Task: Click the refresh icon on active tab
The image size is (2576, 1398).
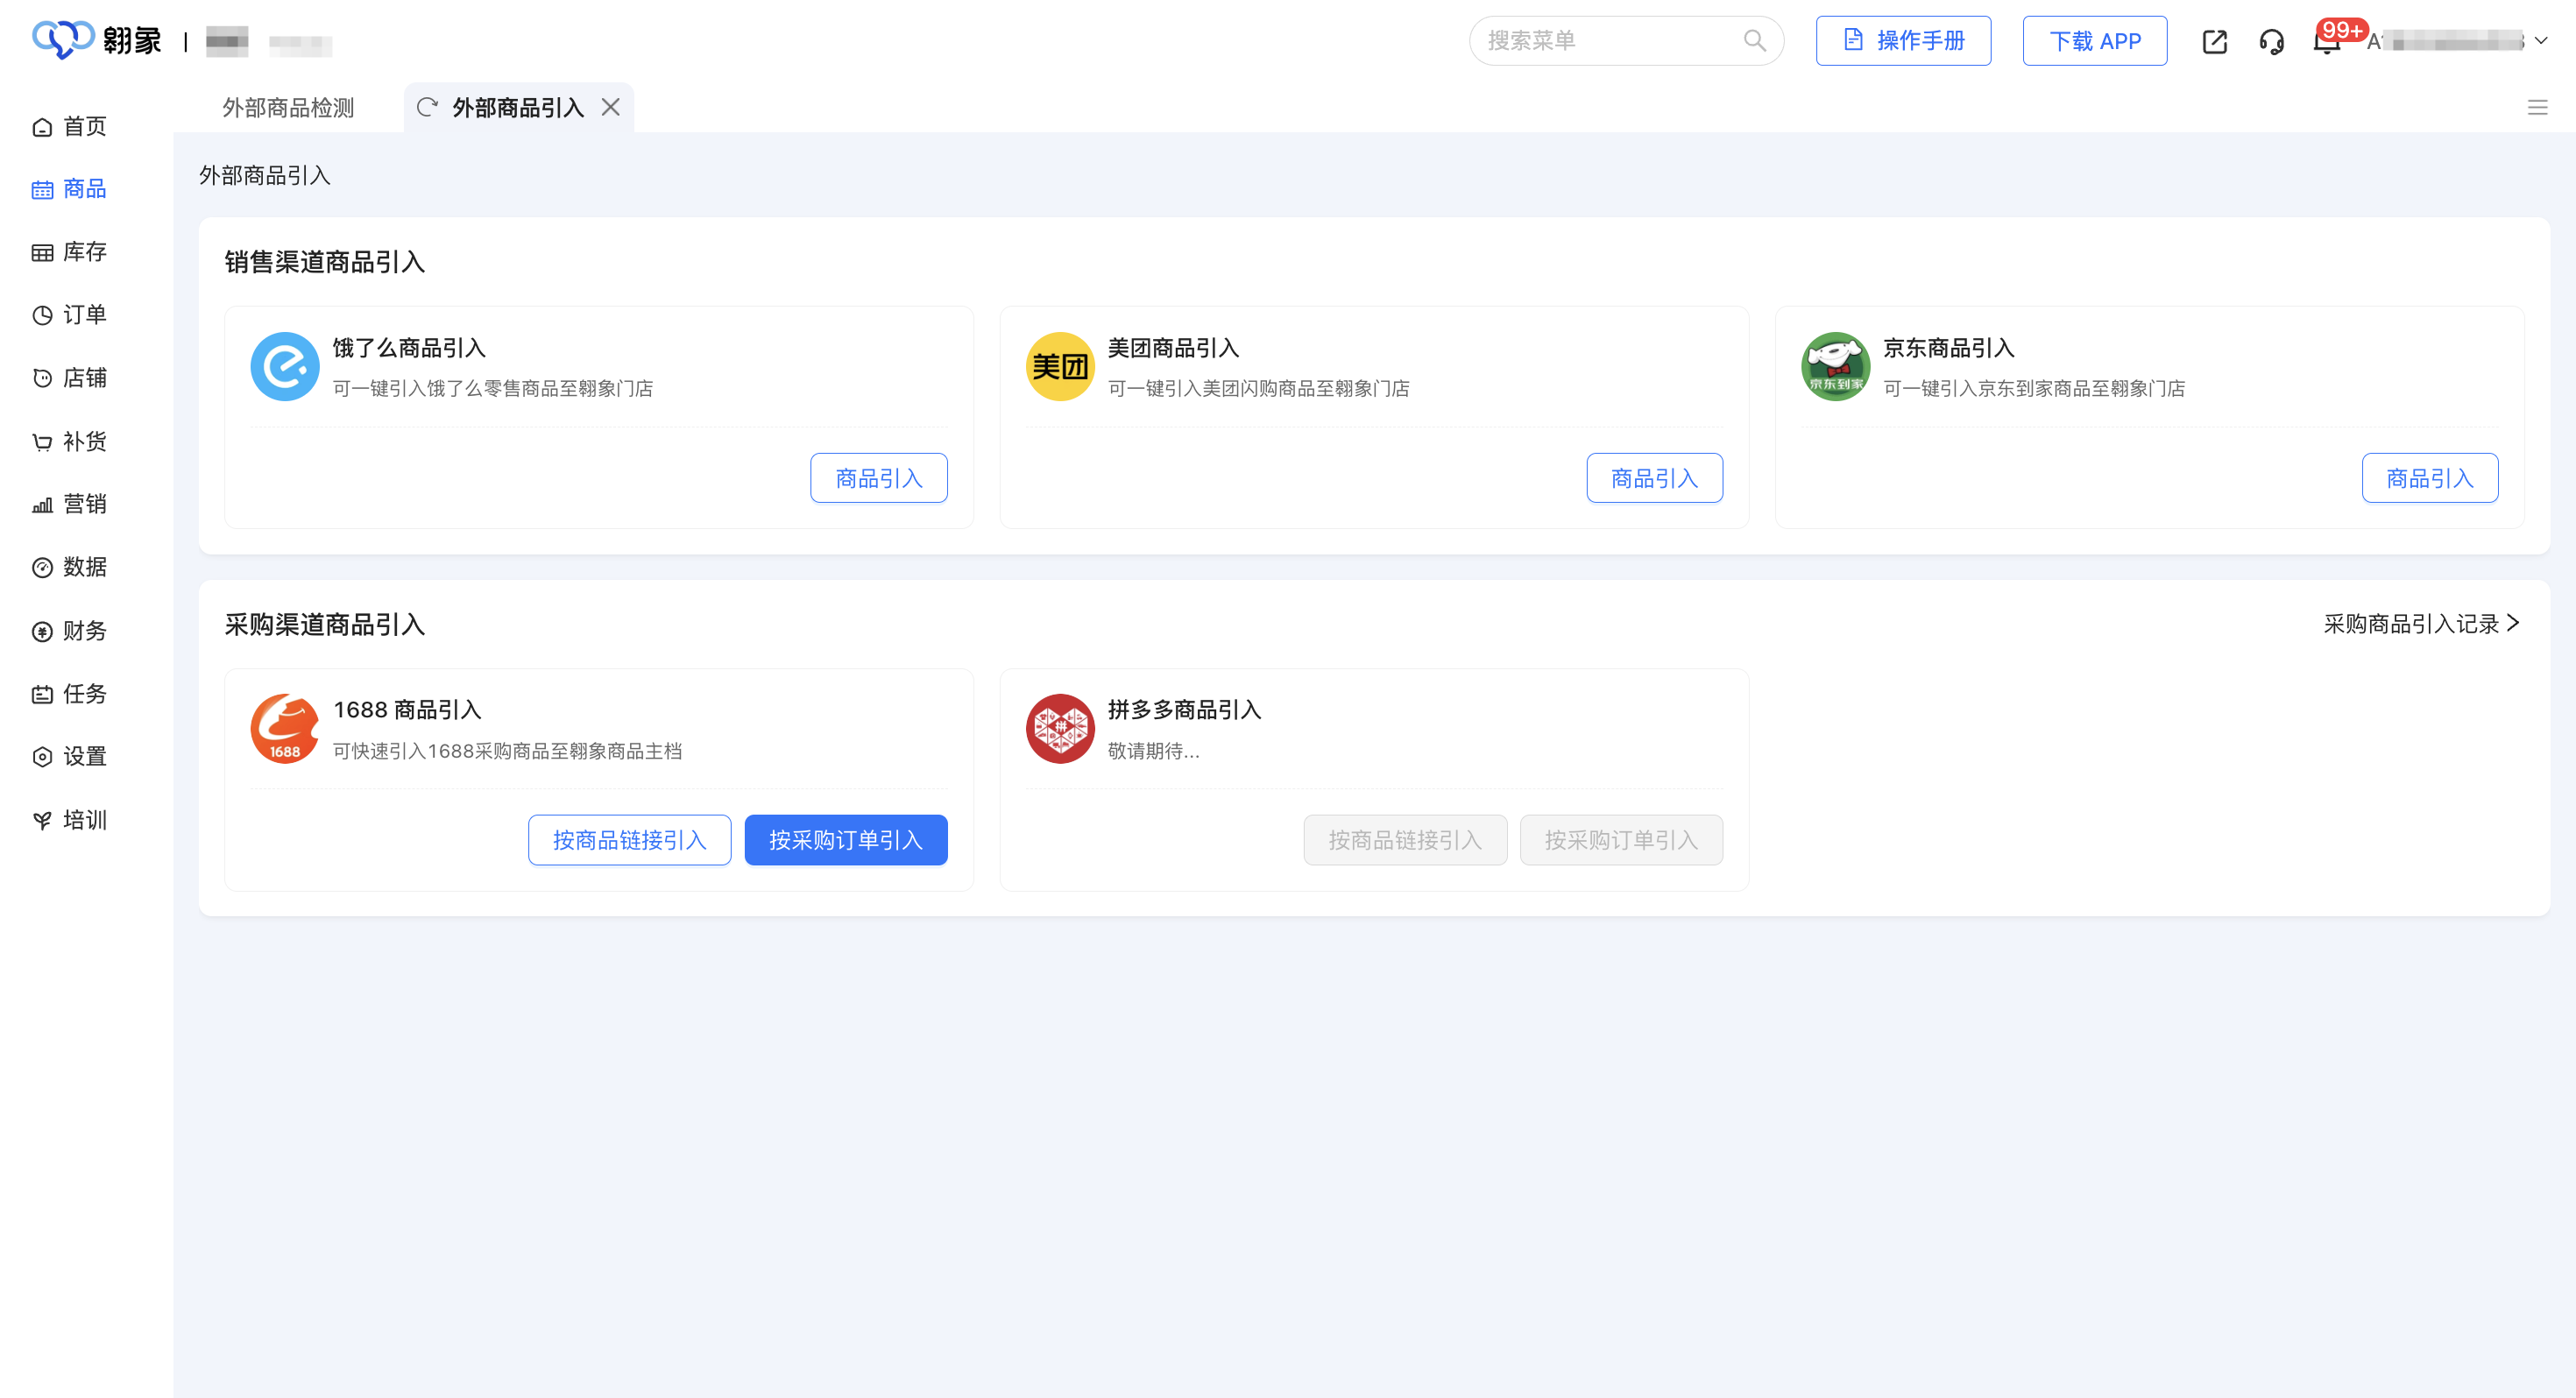Action: [x=427, y=107]
